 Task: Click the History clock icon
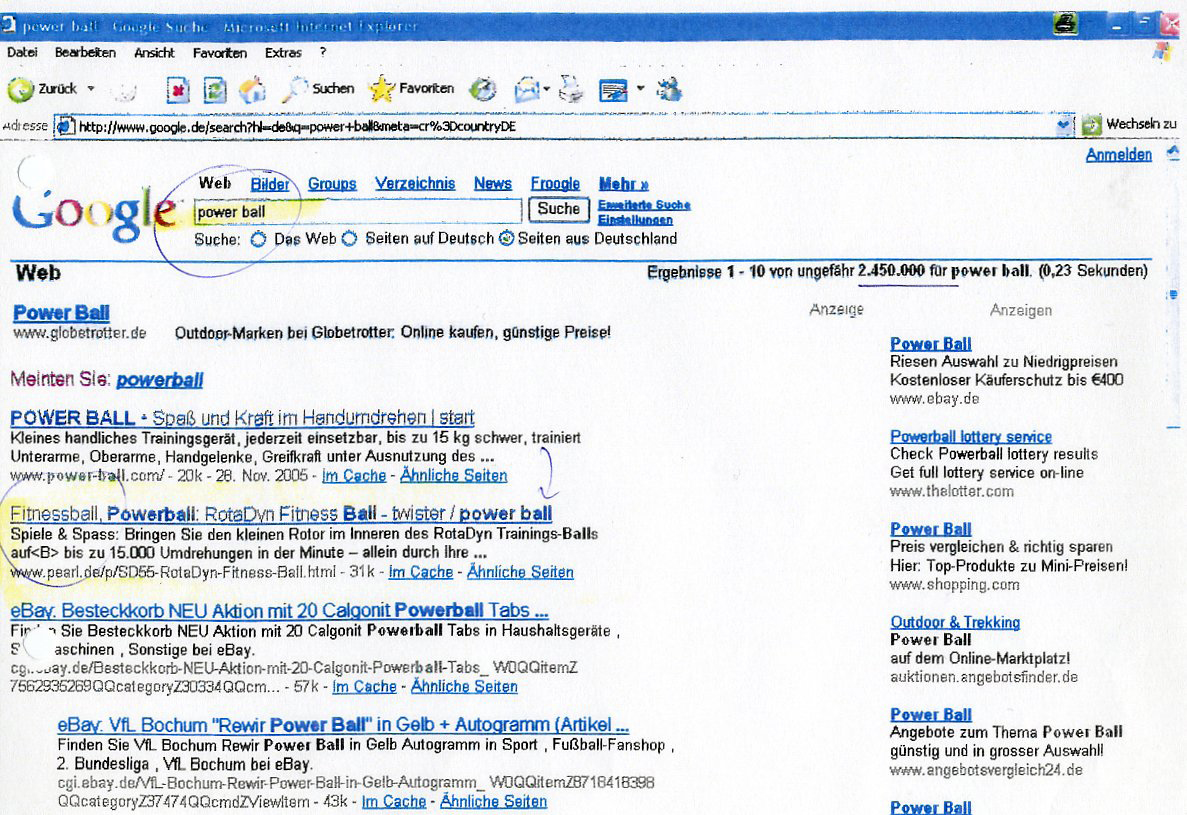[x=483, y=90]
